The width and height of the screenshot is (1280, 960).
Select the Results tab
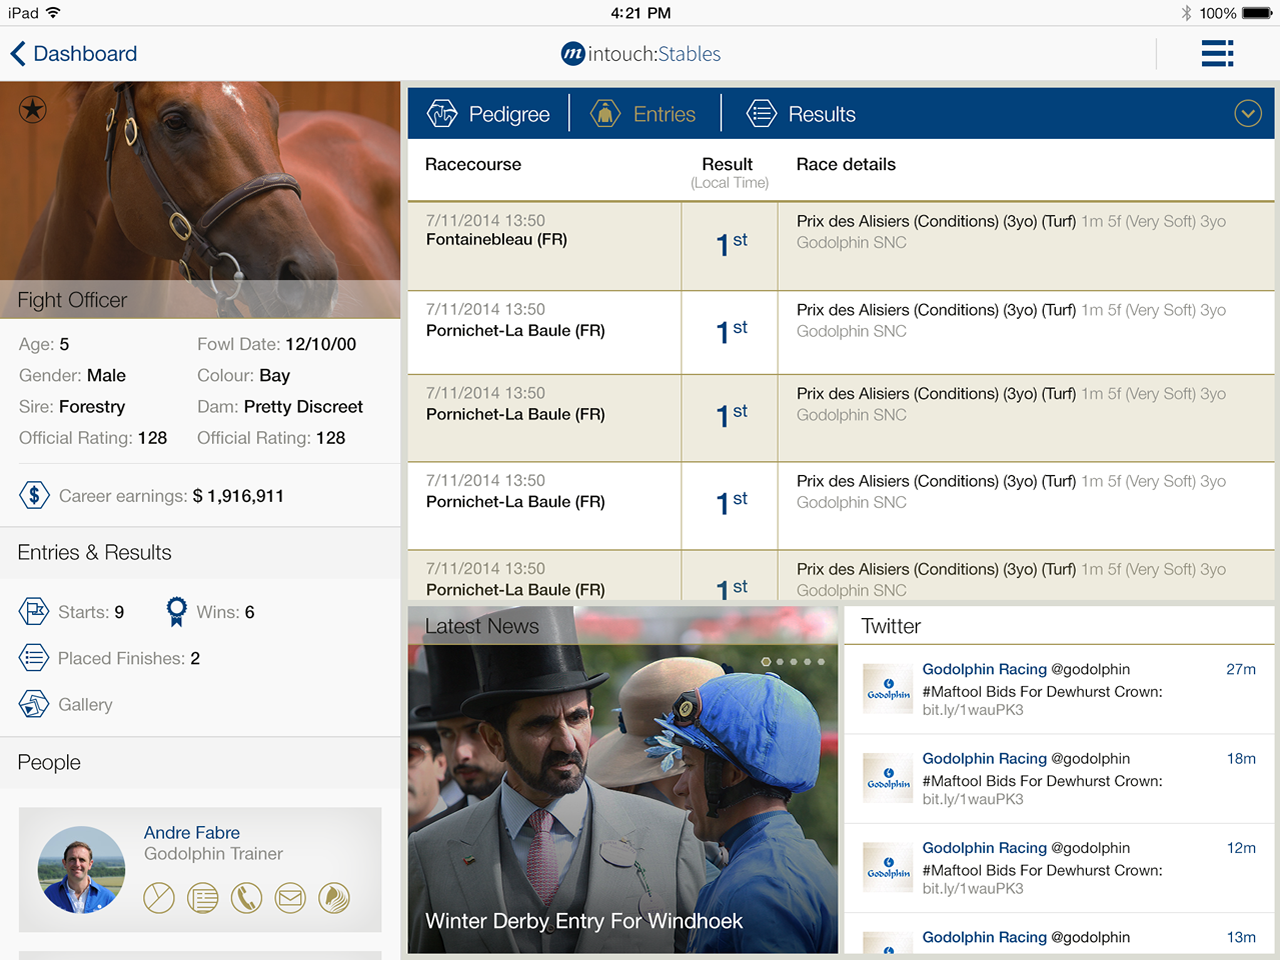(802, 114)
